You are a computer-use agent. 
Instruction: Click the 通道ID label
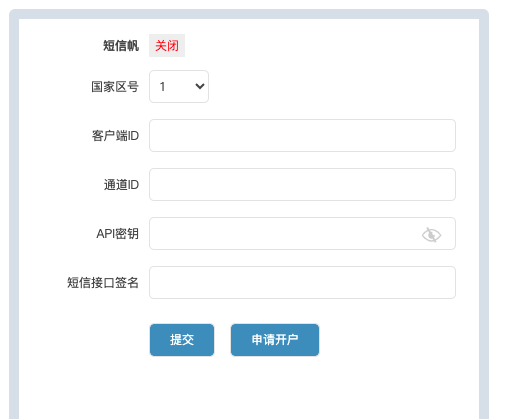click(121, 185)
